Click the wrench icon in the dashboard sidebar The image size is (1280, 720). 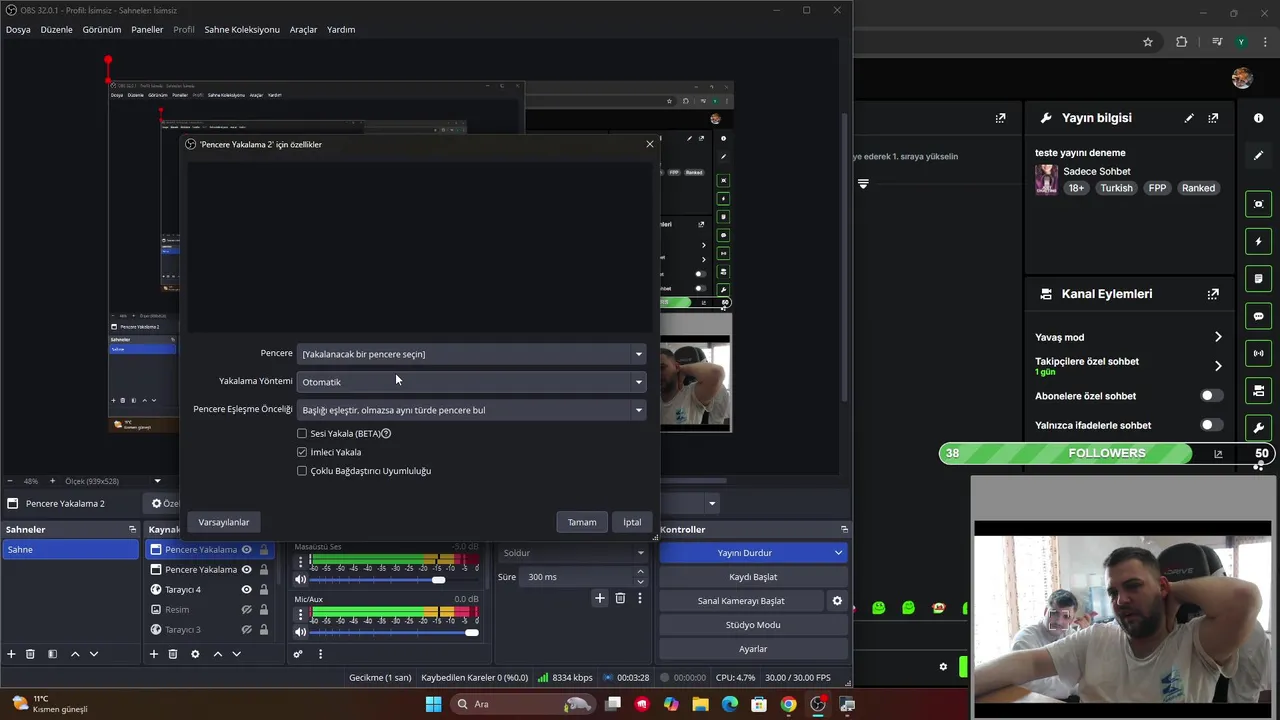[x=1259, y=428]
